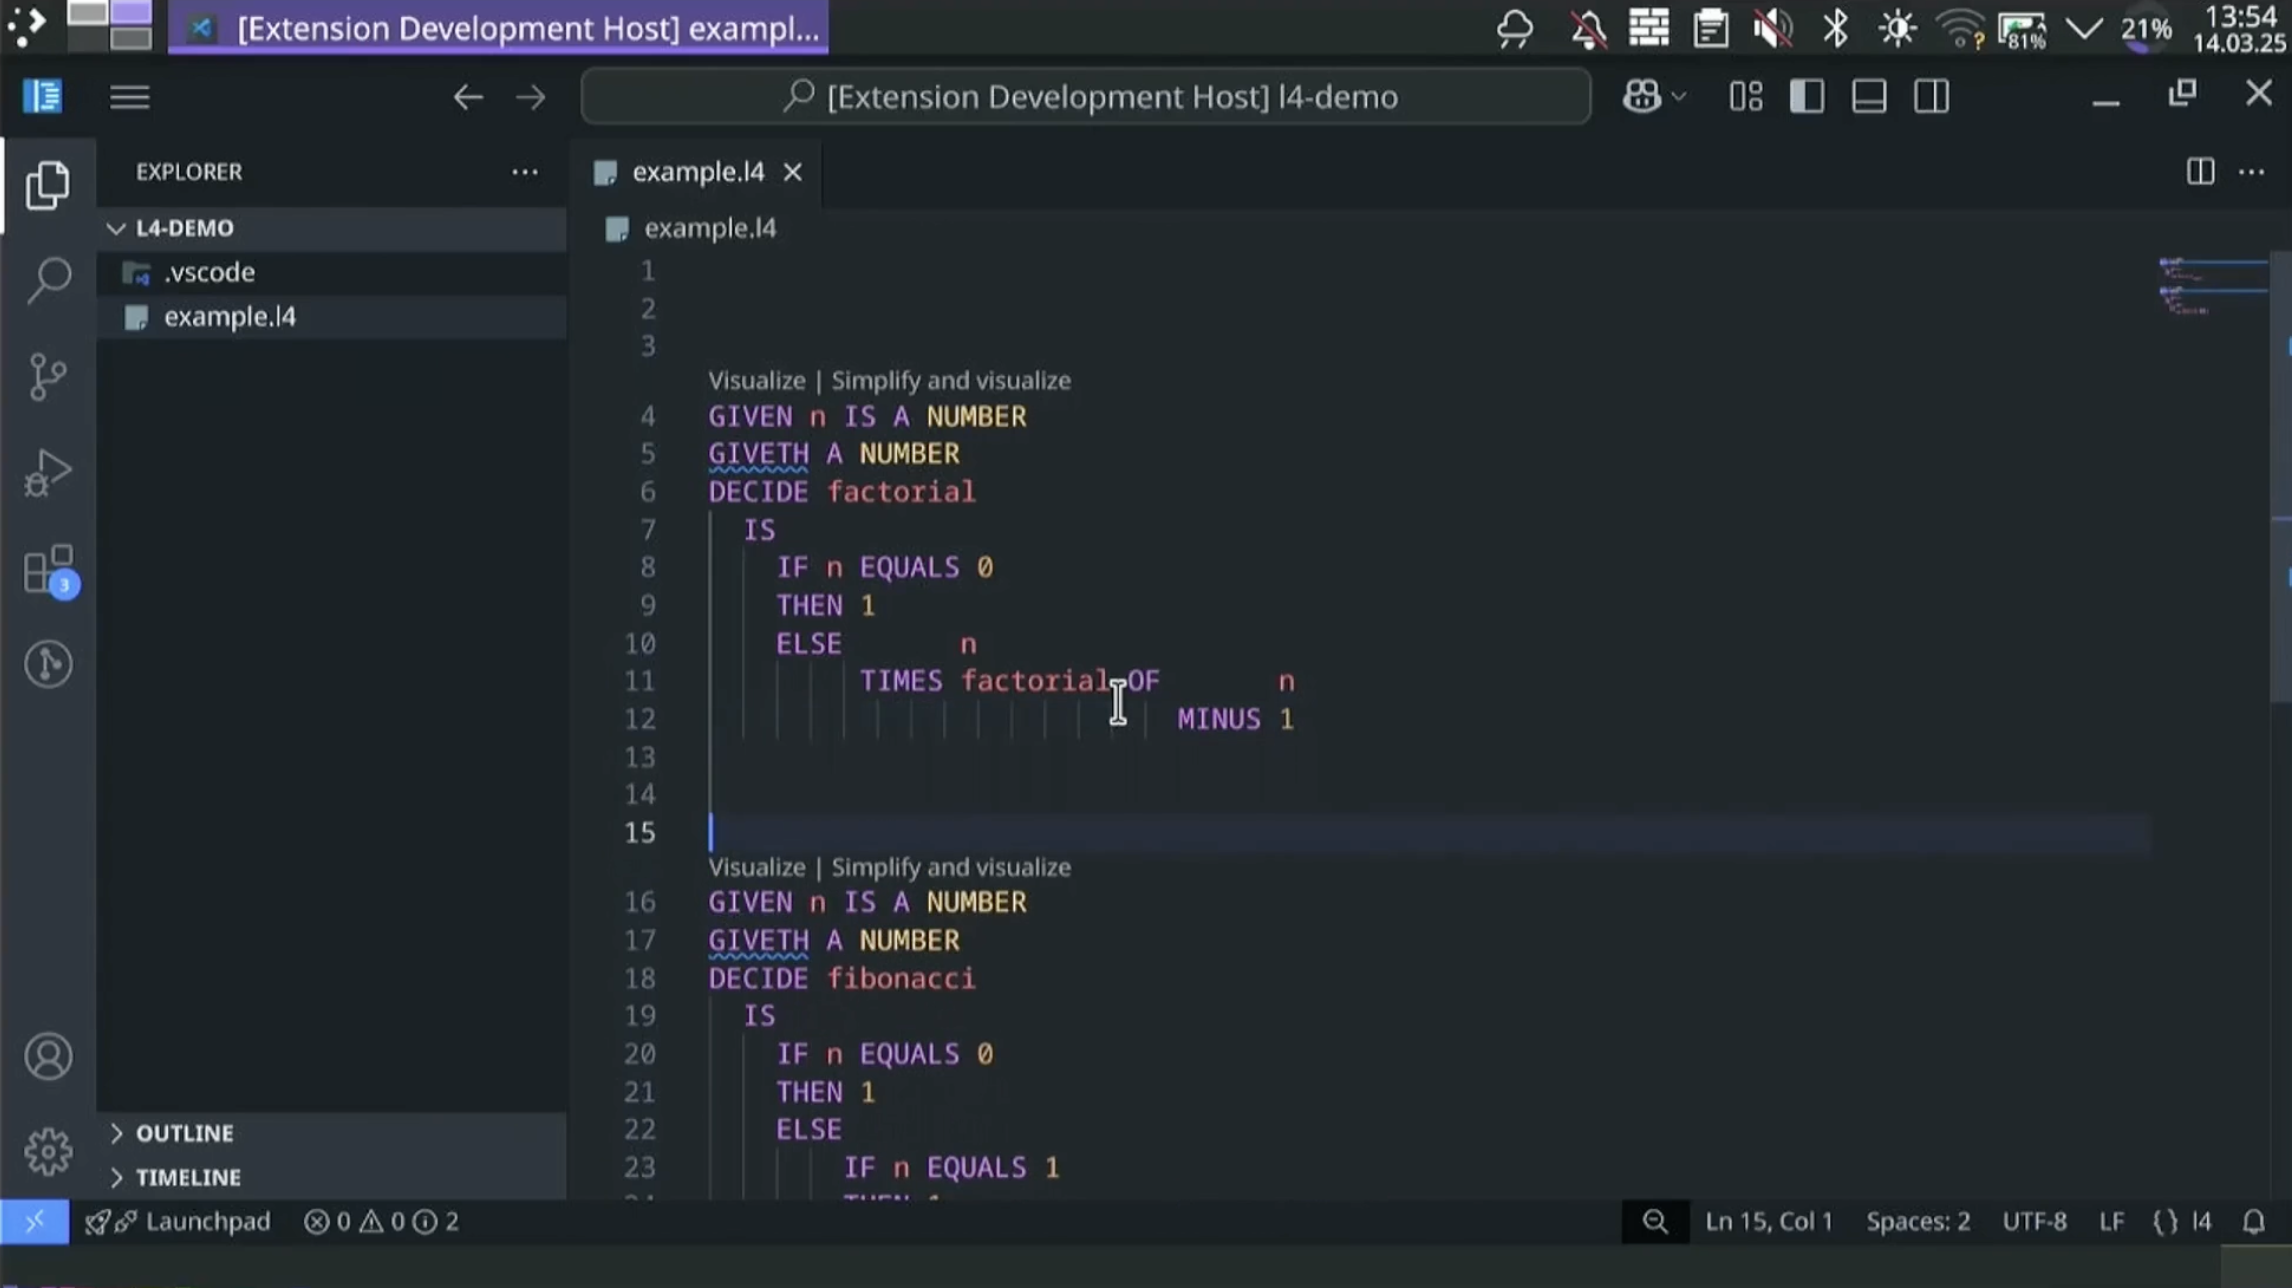Toggle secondary side bar visibility
The height and width of the screenshot is (1288, 2292).
[1931, 97]
